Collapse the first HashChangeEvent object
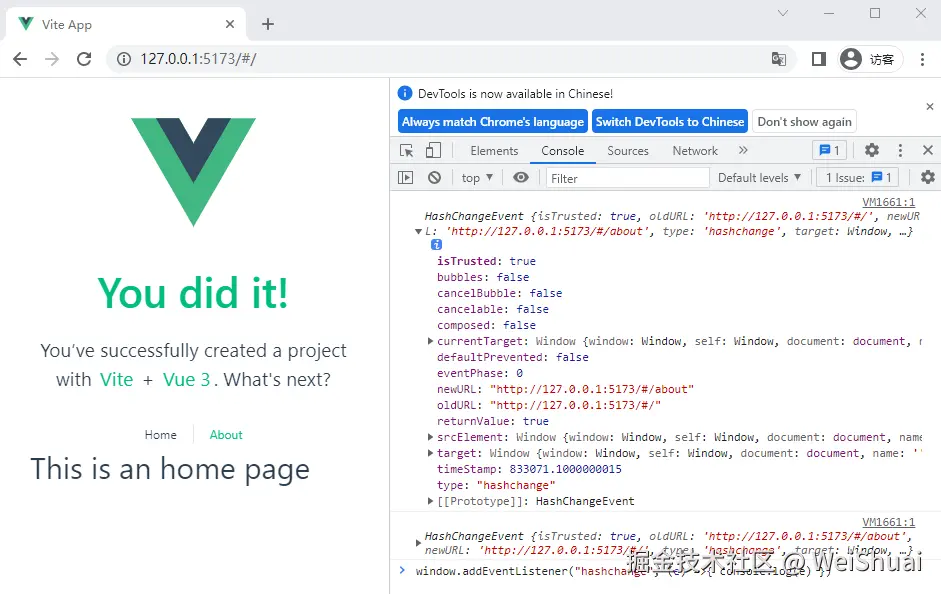The image size is (941, 594). pos(418,232)
